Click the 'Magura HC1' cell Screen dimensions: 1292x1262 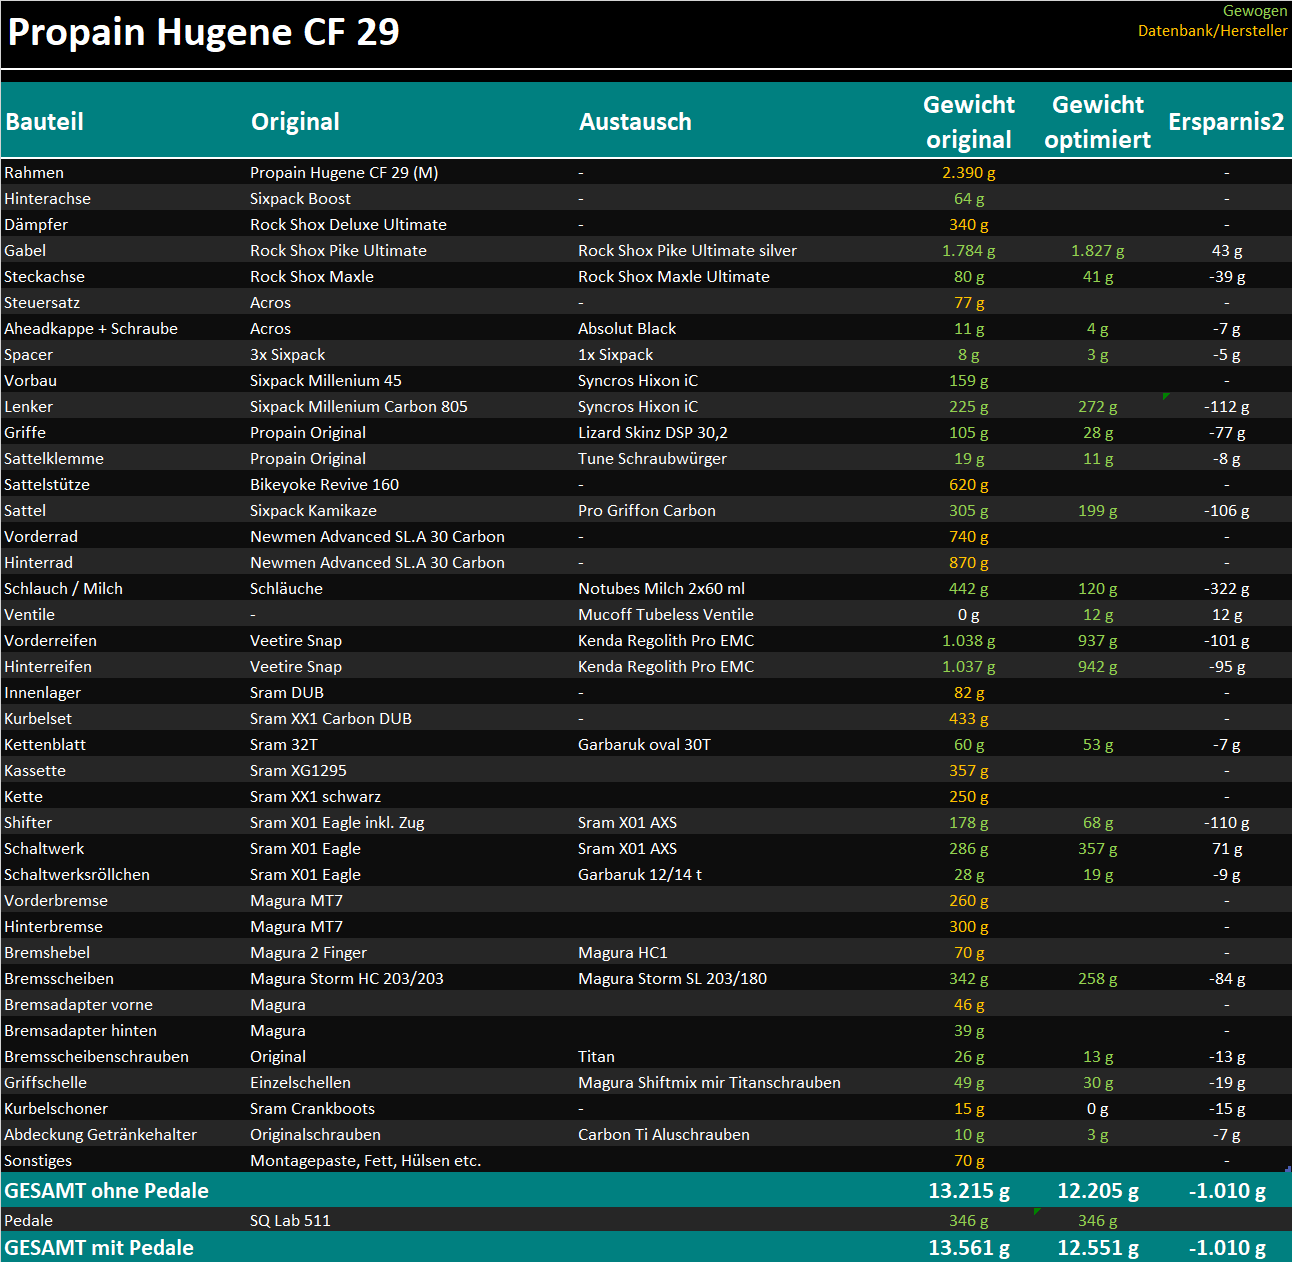623,953
